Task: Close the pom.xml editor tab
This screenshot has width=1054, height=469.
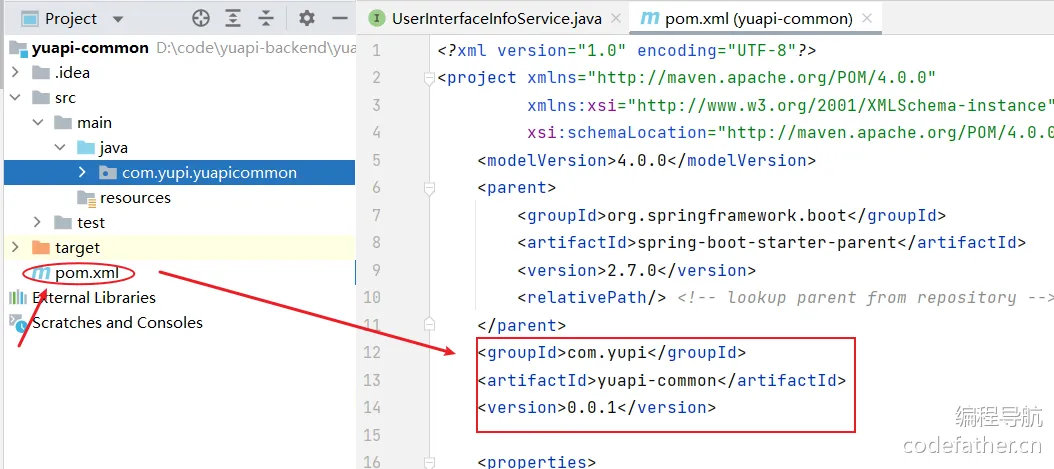Action: 867,19
